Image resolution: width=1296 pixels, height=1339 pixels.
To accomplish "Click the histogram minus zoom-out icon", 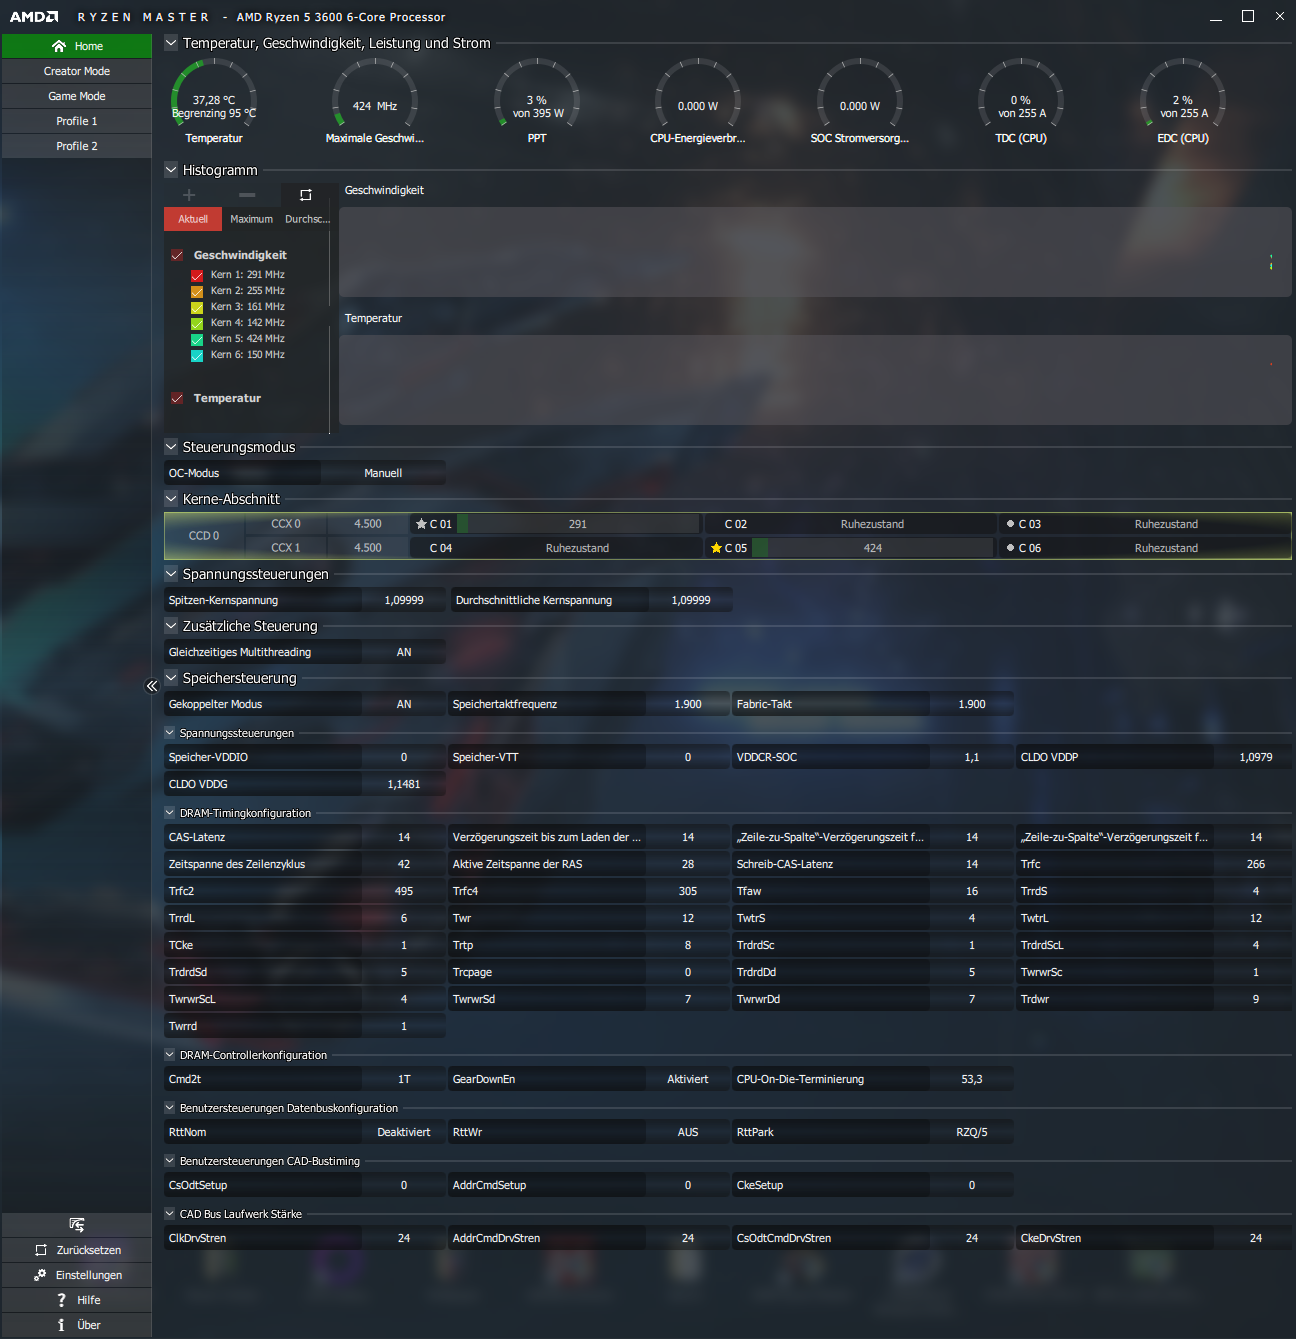I will point(247,195).
